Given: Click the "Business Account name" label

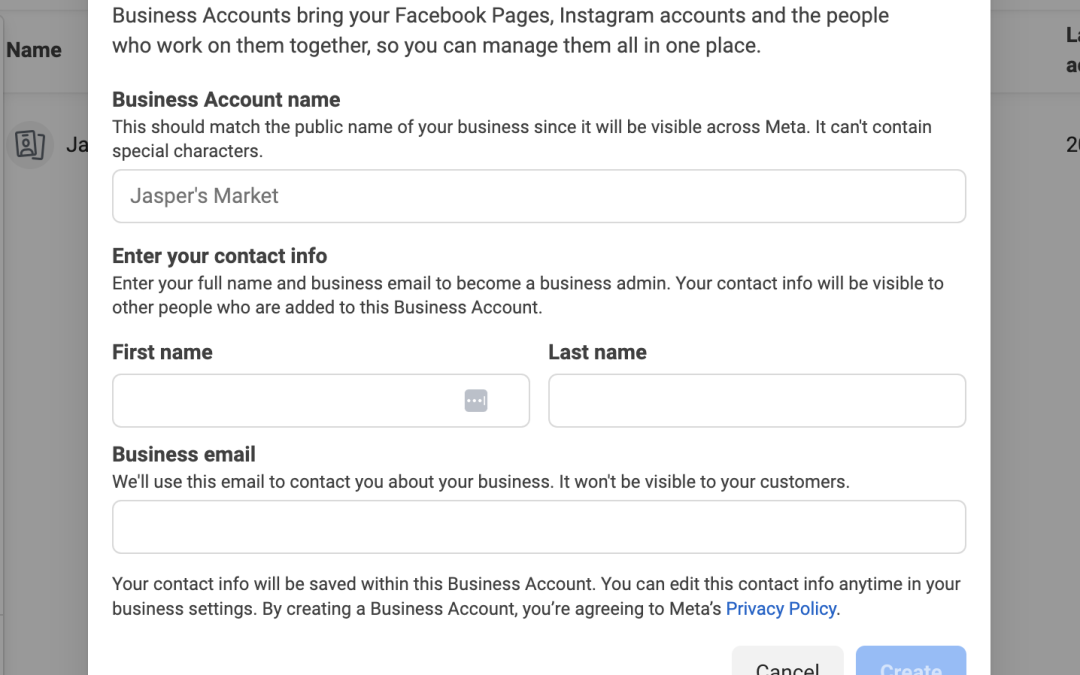Looking at the screenshot, I should (226, 100).
